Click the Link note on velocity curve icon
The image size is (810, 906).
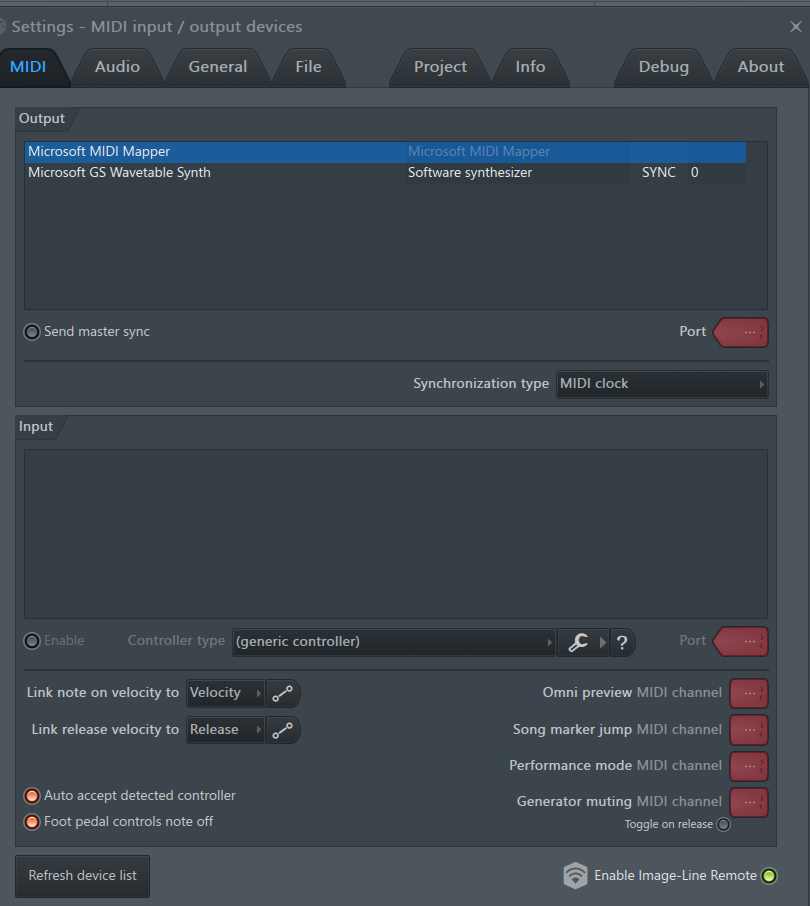(x=283, y=693)
